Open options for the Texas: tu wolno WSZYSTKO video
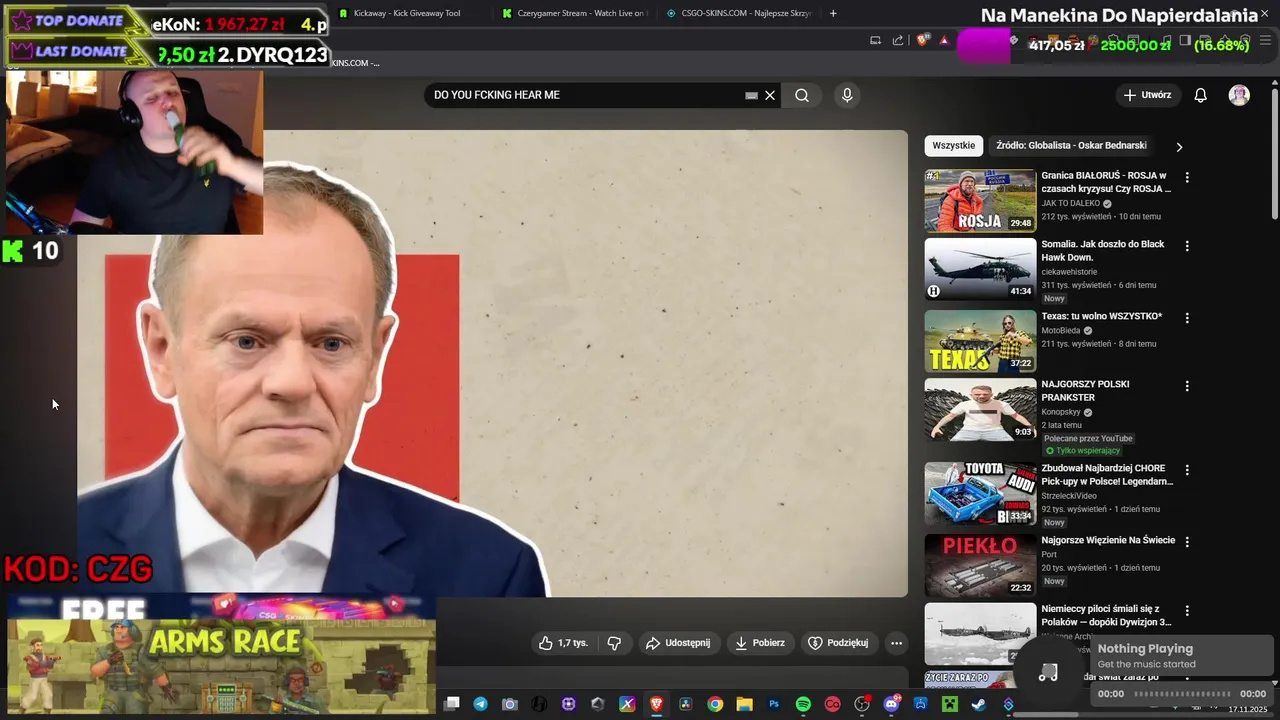Image resolution: width=1280 pixels, height=720 pixels. [x=1187, y=318]
